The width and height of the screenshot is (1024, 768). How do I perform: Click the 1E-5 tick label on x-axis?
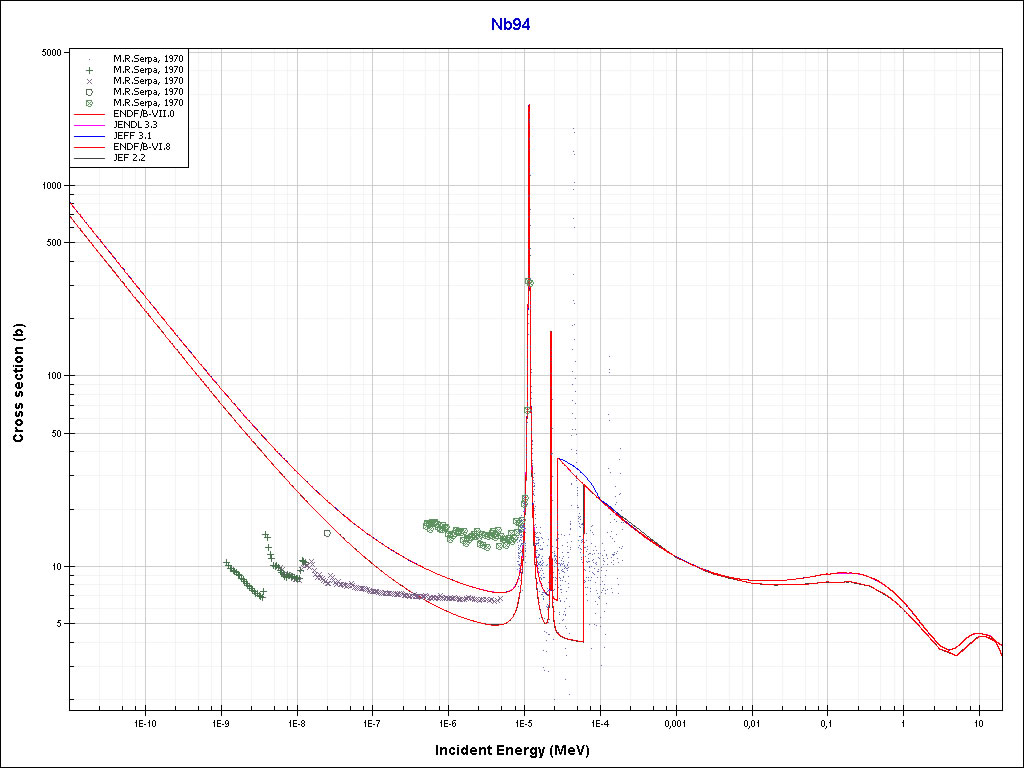pos(523,722)
